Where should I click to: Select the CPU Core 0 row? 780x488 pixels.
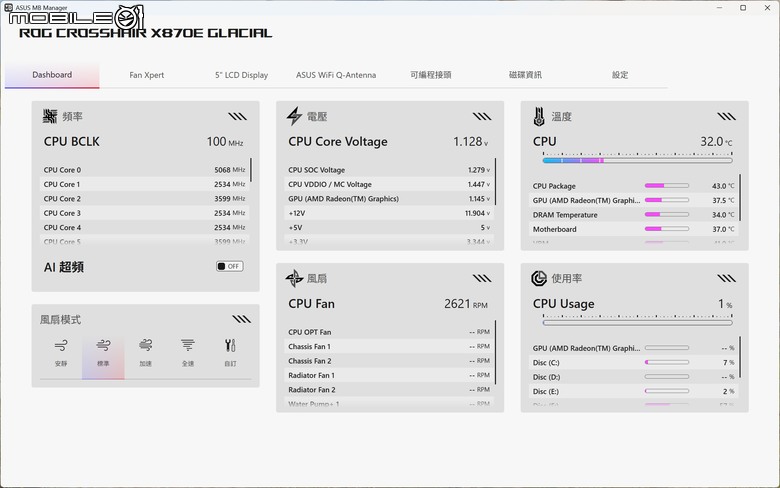pos(144,170)
